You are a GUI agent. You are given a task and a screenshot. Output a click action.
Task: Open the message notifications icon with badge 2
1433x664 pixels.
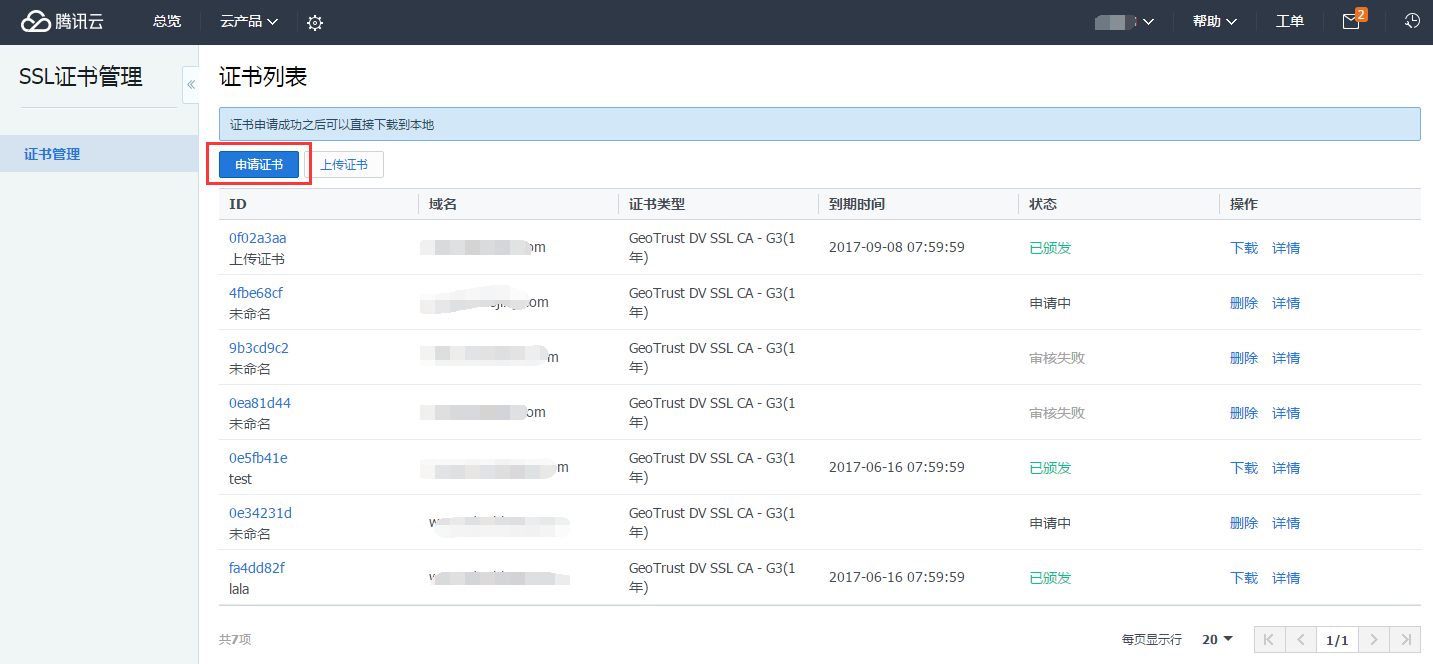(1350, 21)
